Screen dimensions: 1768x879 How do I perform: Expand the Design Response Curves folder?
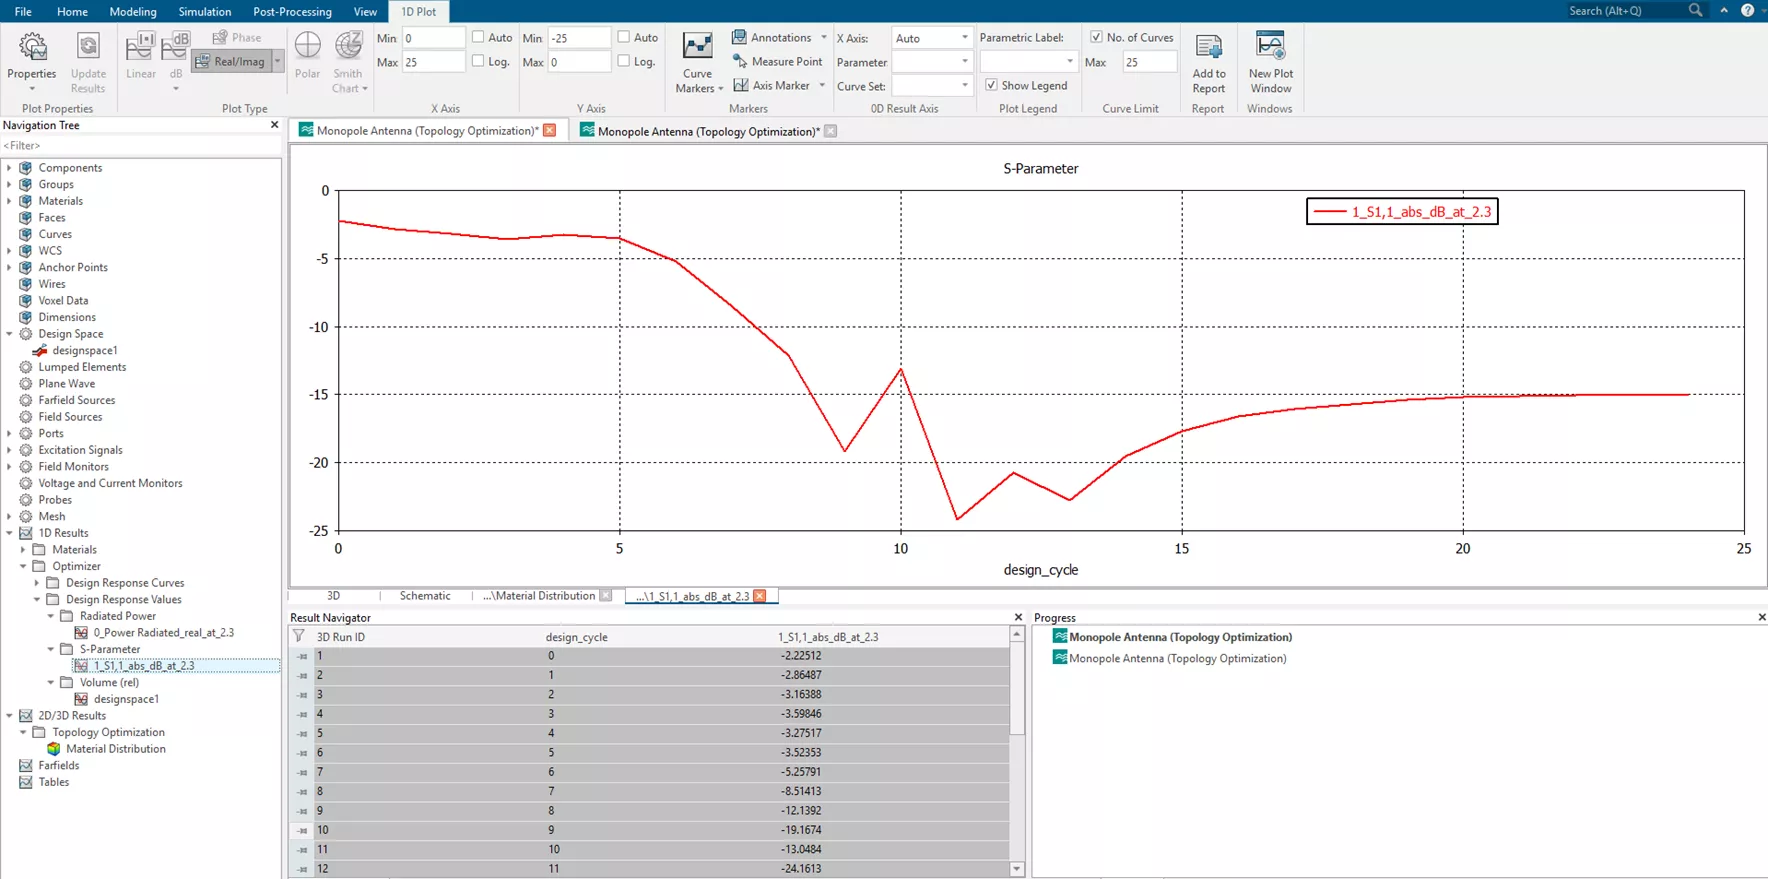(x=37, y=583)
